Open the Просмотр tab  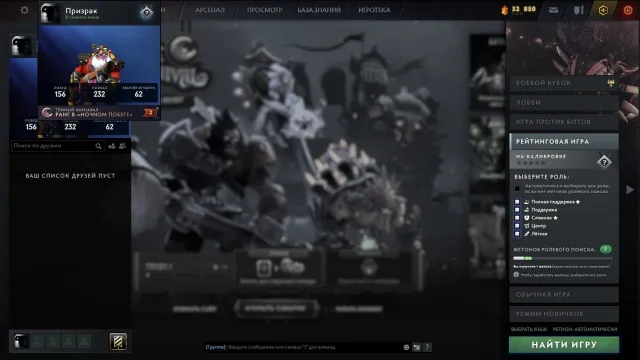tap(264, 10)
